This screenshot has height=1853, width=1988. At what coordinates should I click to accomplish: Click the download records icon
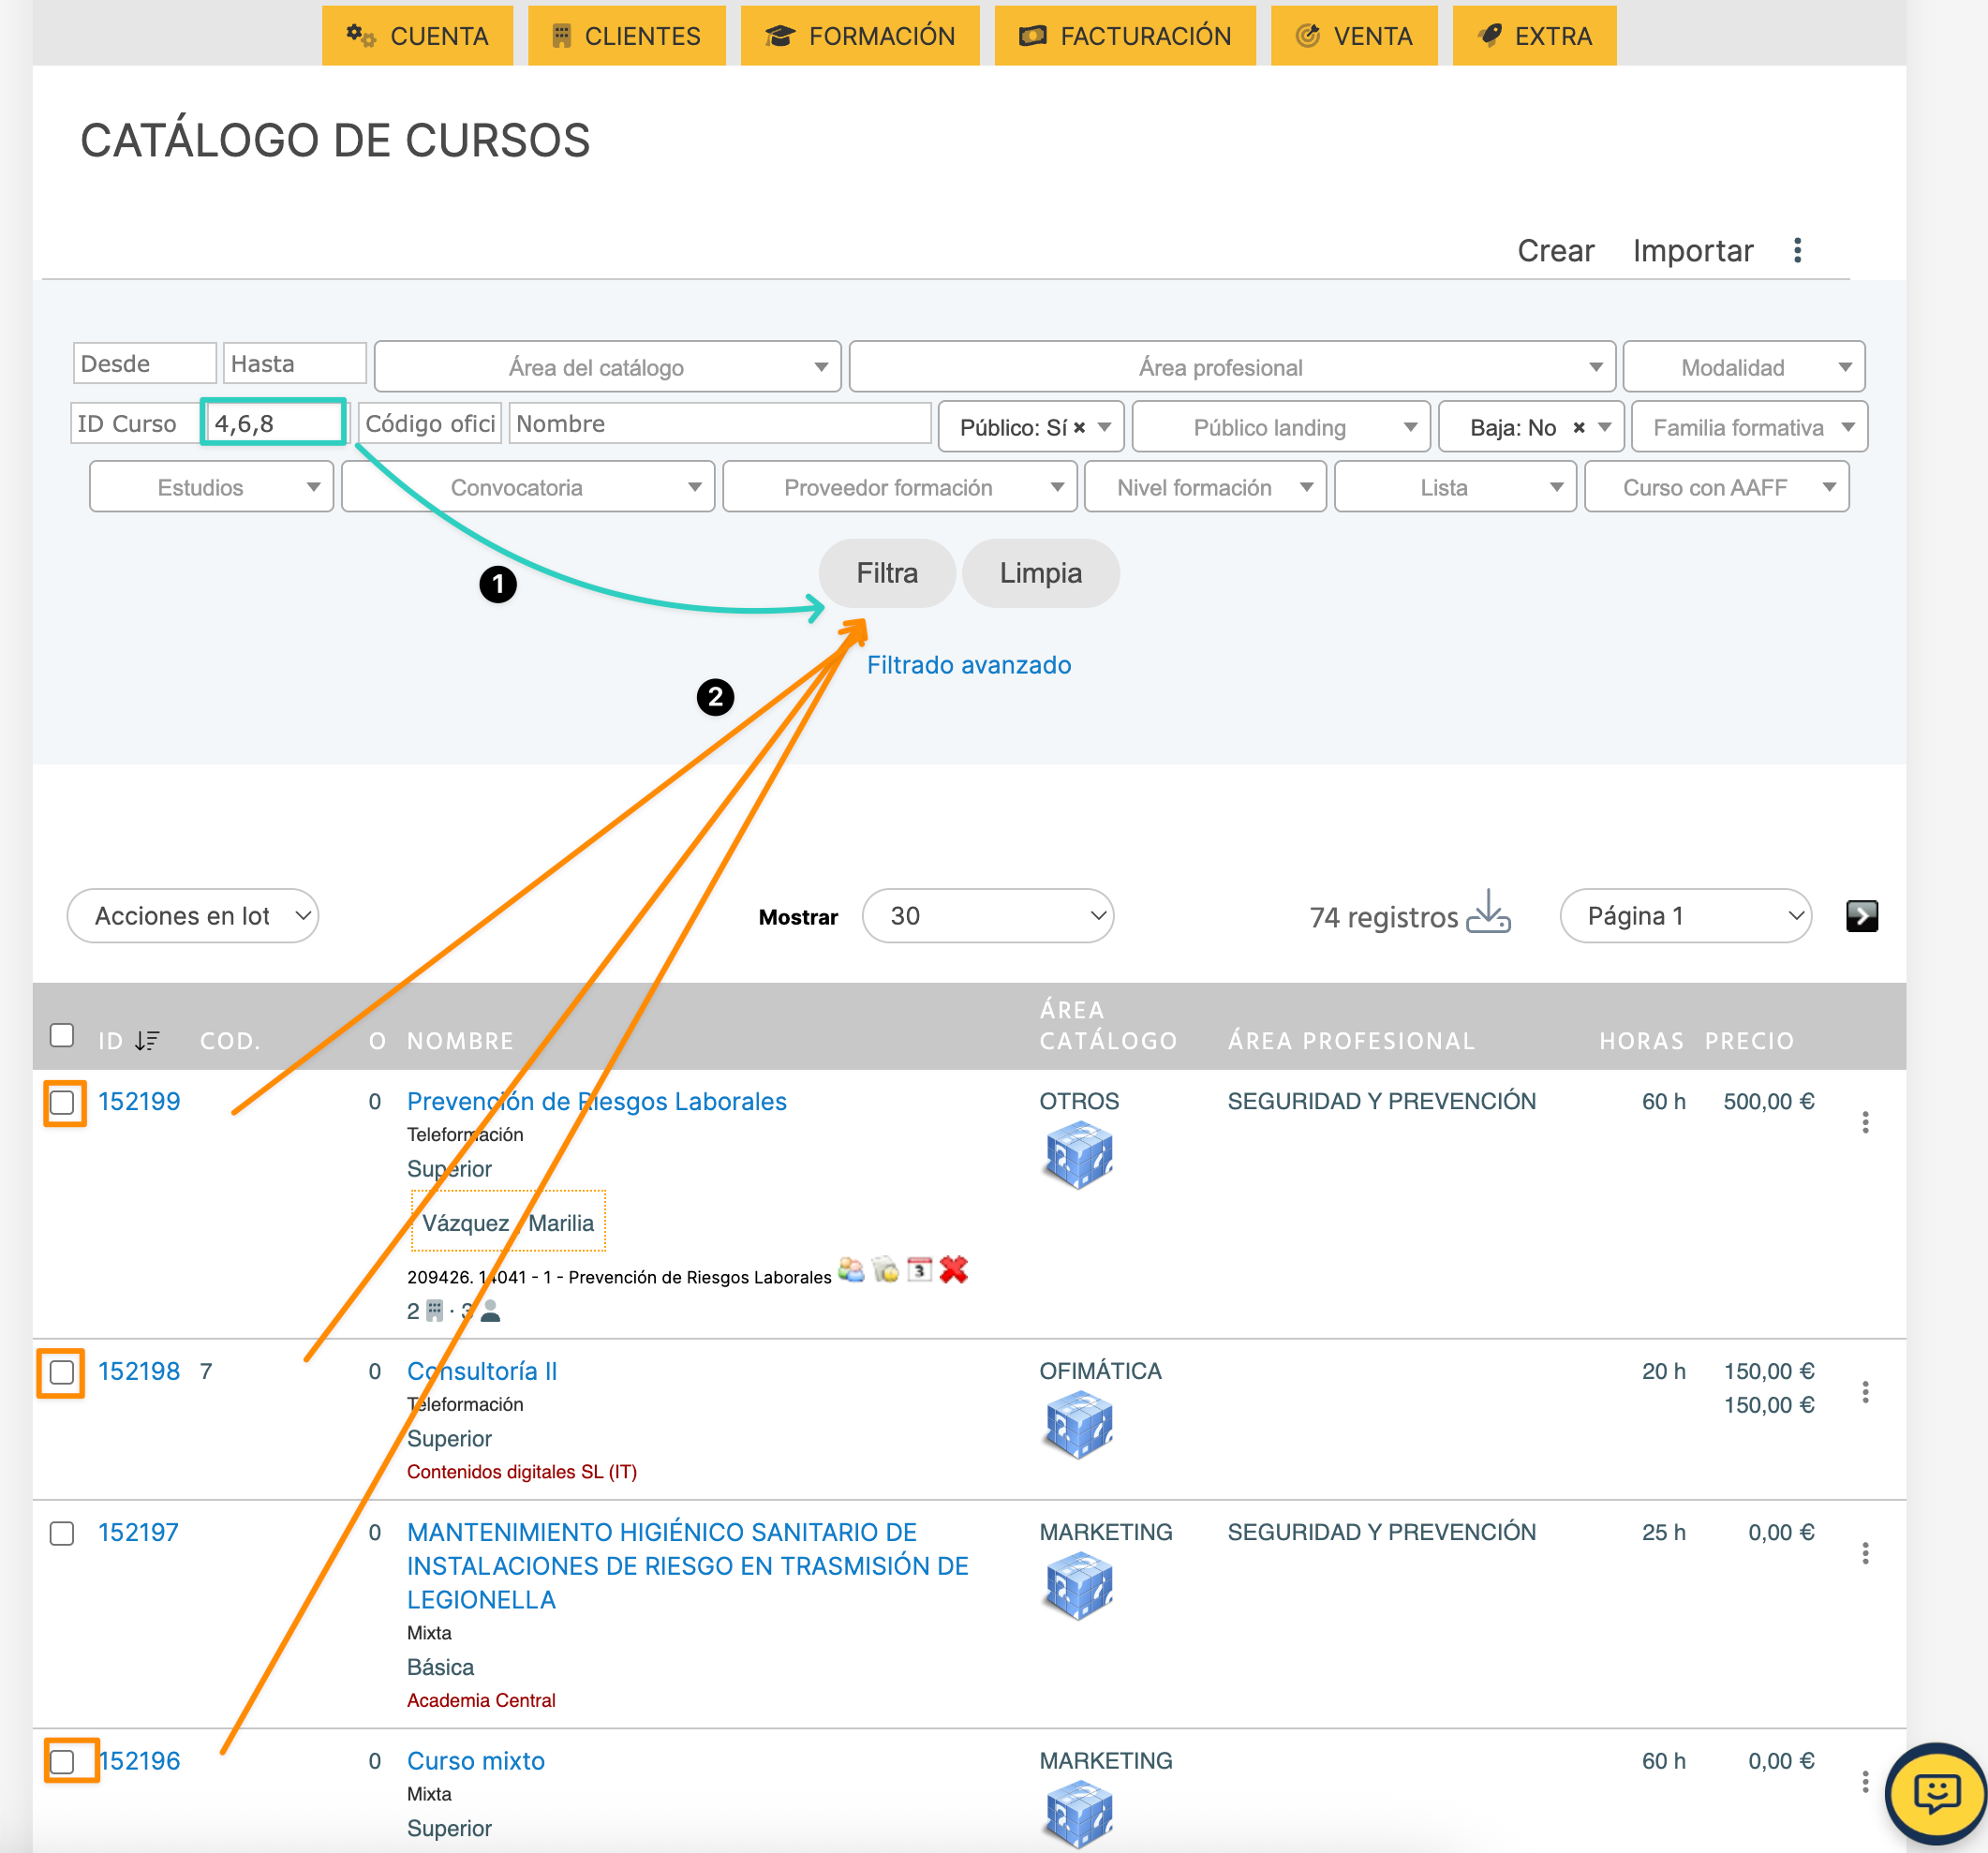(x=1487, y=913)
